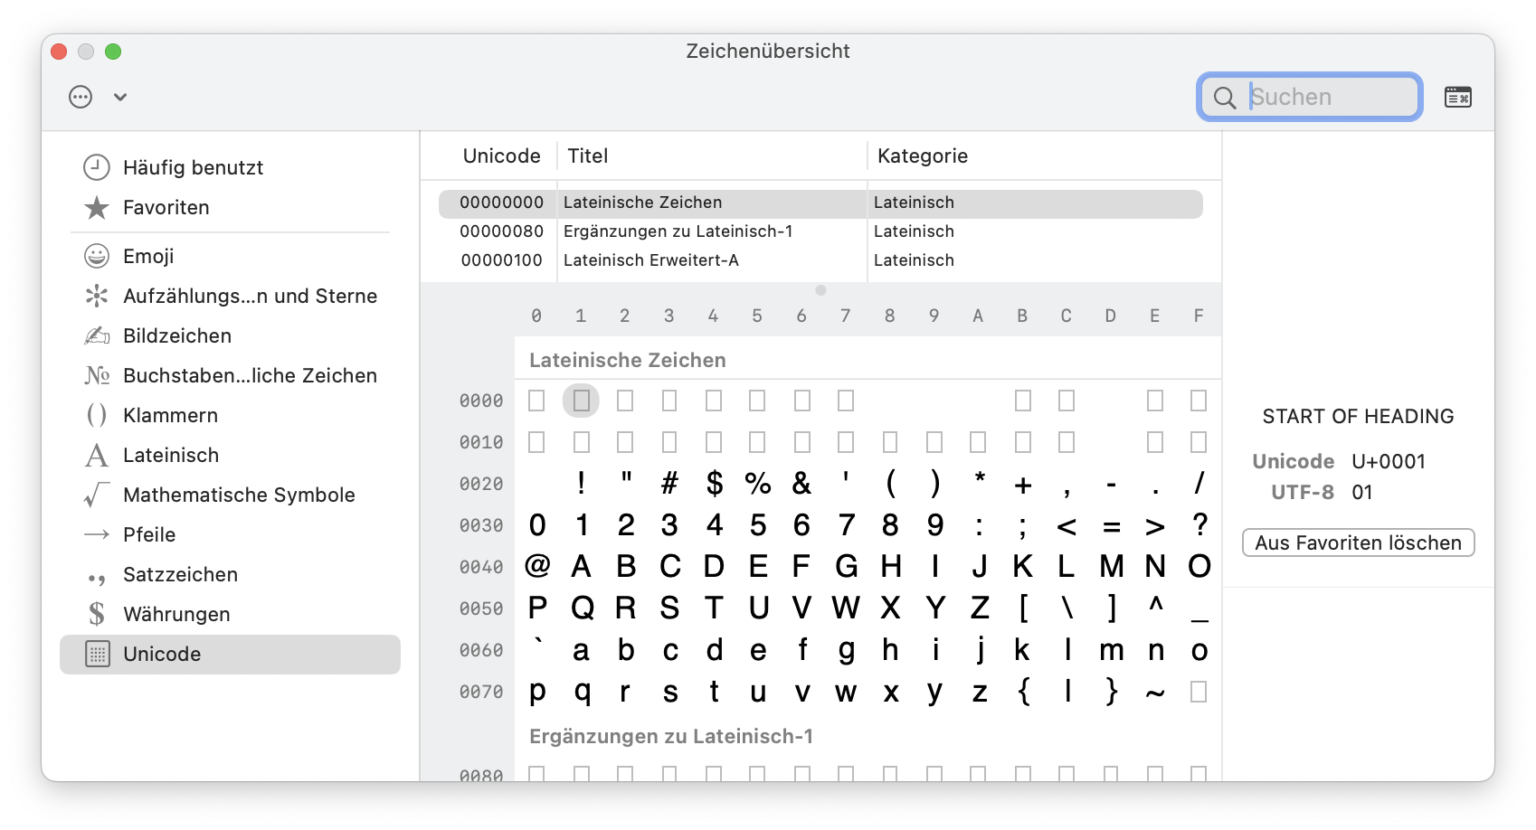This screenshot has width=1536, height=830.
Task: Click the Aufzählungs...n und Sterne category
Action: click(250, 295)
